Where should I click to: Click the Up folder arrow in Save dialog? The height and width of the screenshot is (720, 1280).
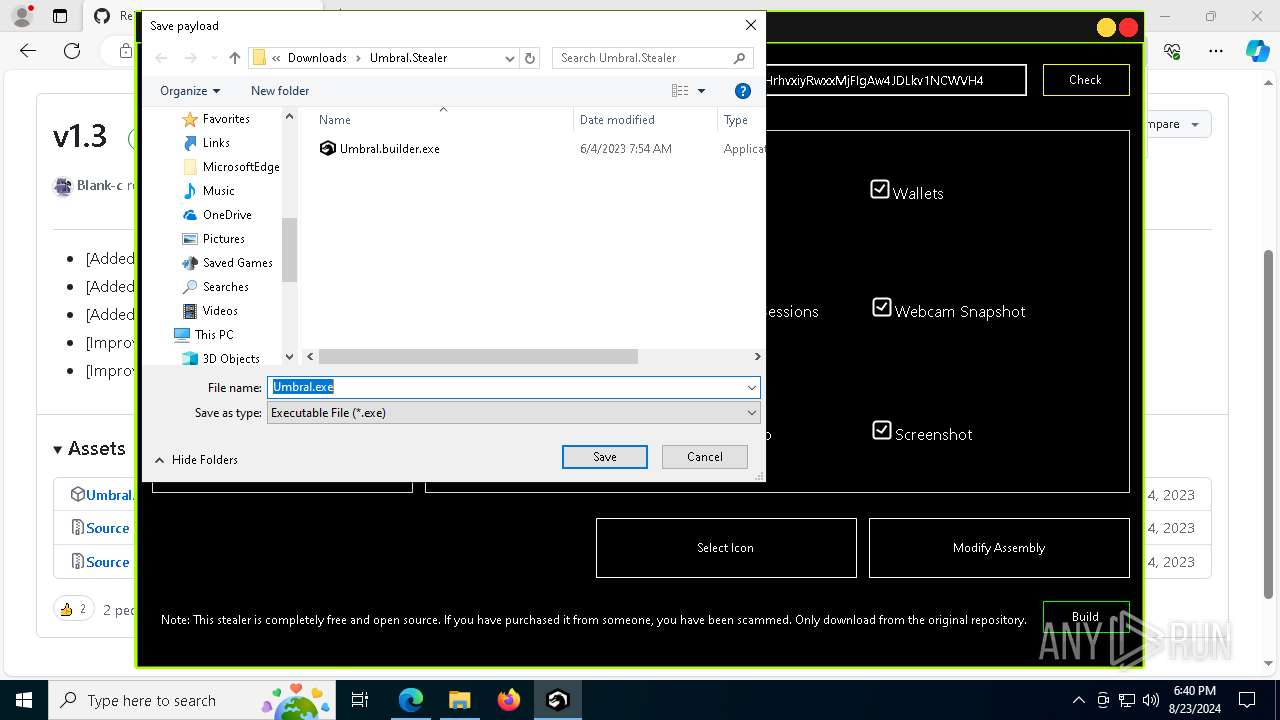click(x=235, y=58)
